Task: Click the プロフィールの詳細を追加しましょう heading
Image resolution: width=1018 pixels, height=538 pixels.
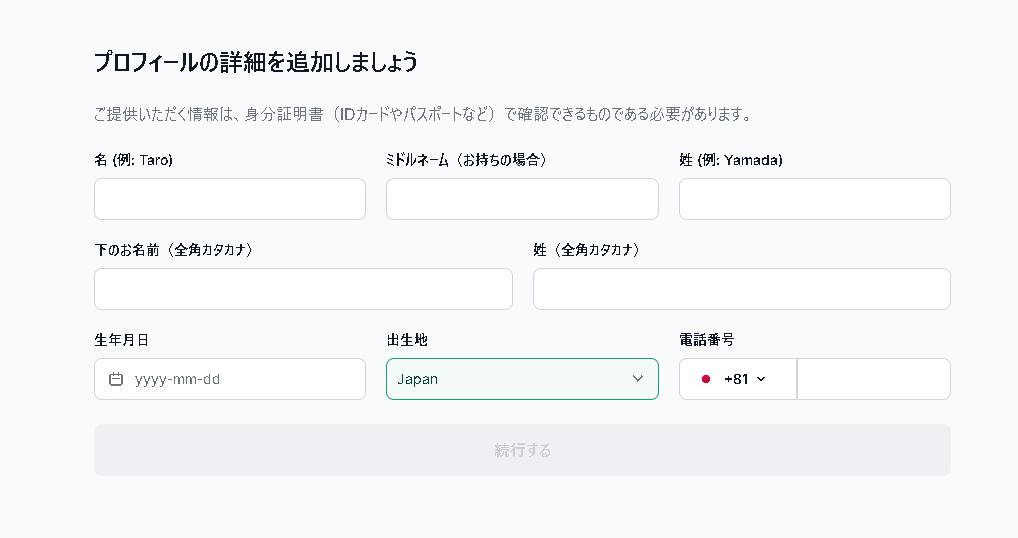Action: pyautogui.click(x=256, y=62)
